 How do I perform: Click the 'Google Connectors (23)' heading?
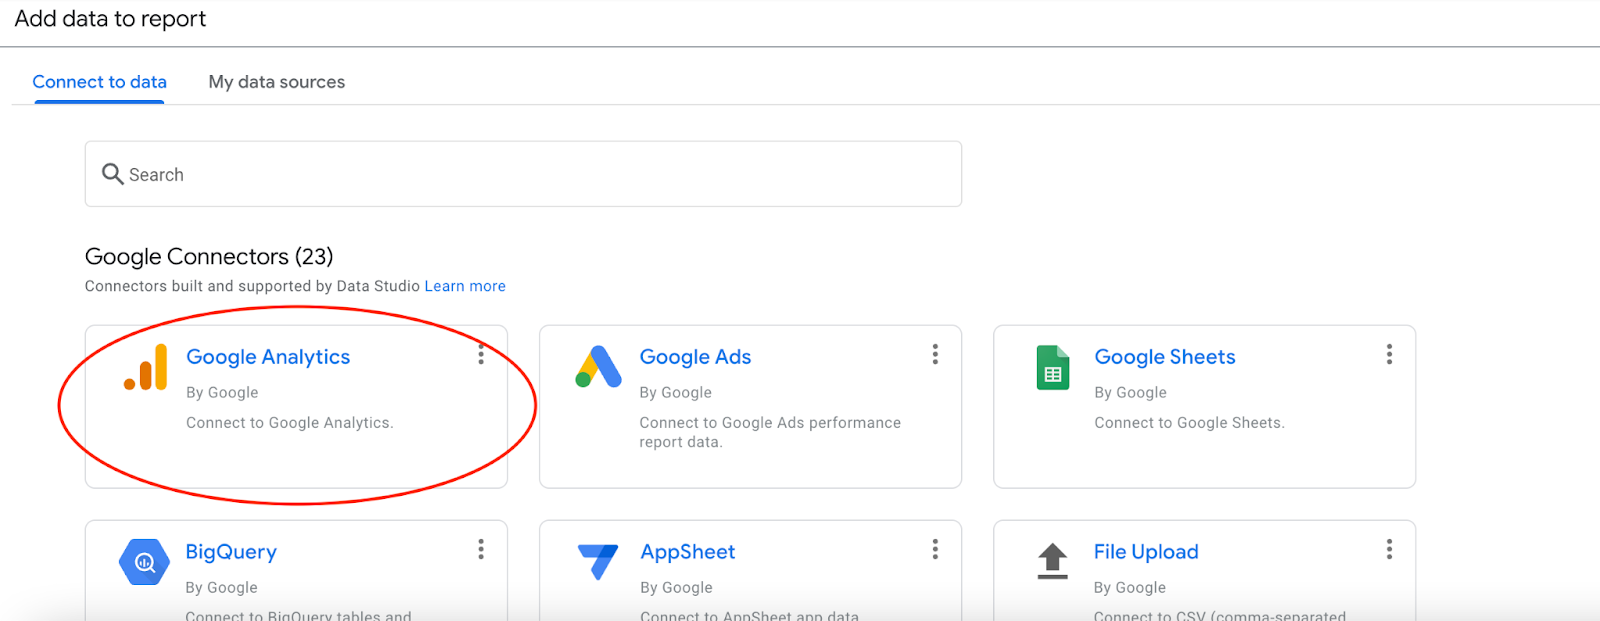coord(209,257)
